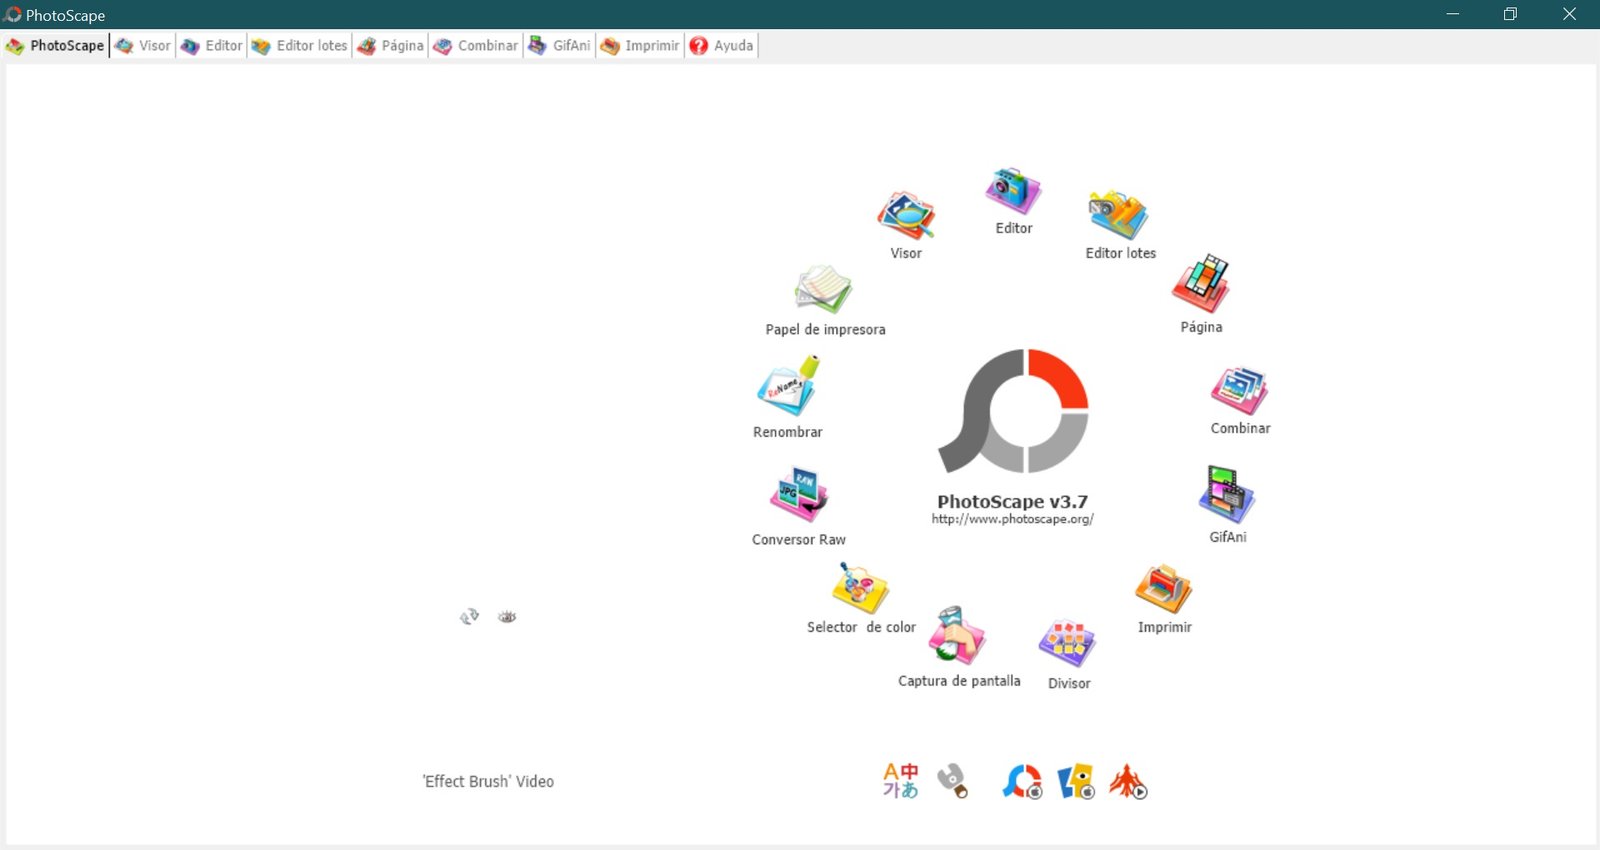Open the Conversor Raw tool
1600x850 pixels.
[799, 495]
